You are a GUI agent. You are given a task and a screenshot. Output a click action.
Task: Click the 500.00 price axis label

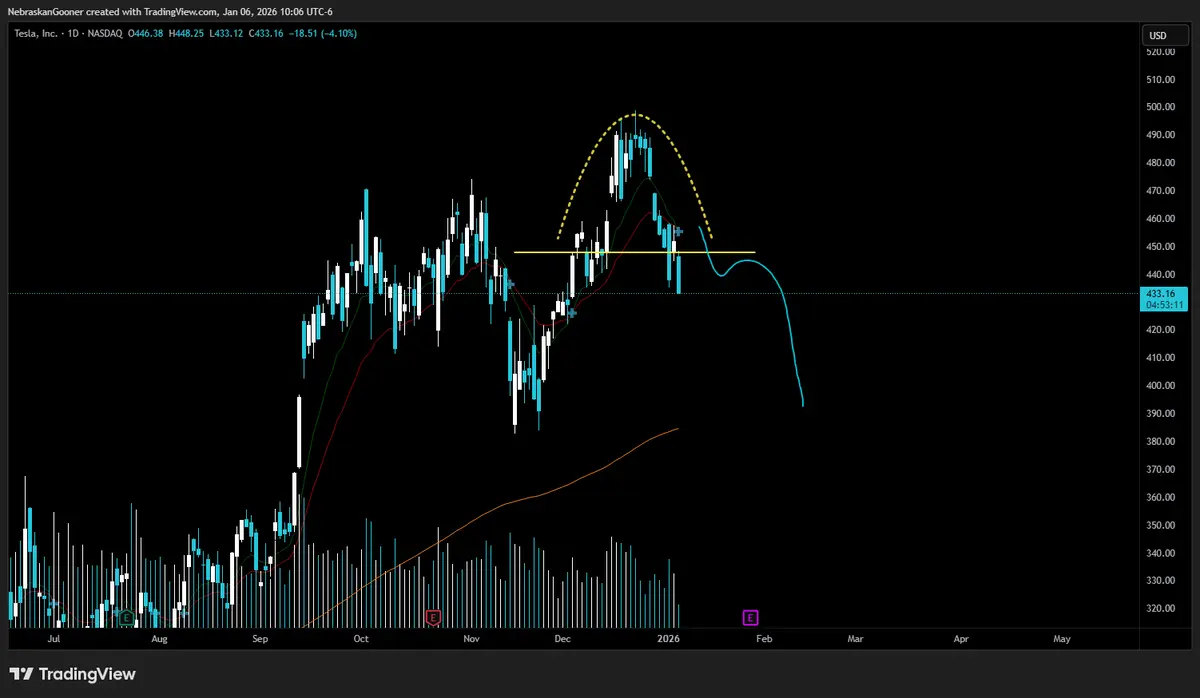tap(1161, 107)
